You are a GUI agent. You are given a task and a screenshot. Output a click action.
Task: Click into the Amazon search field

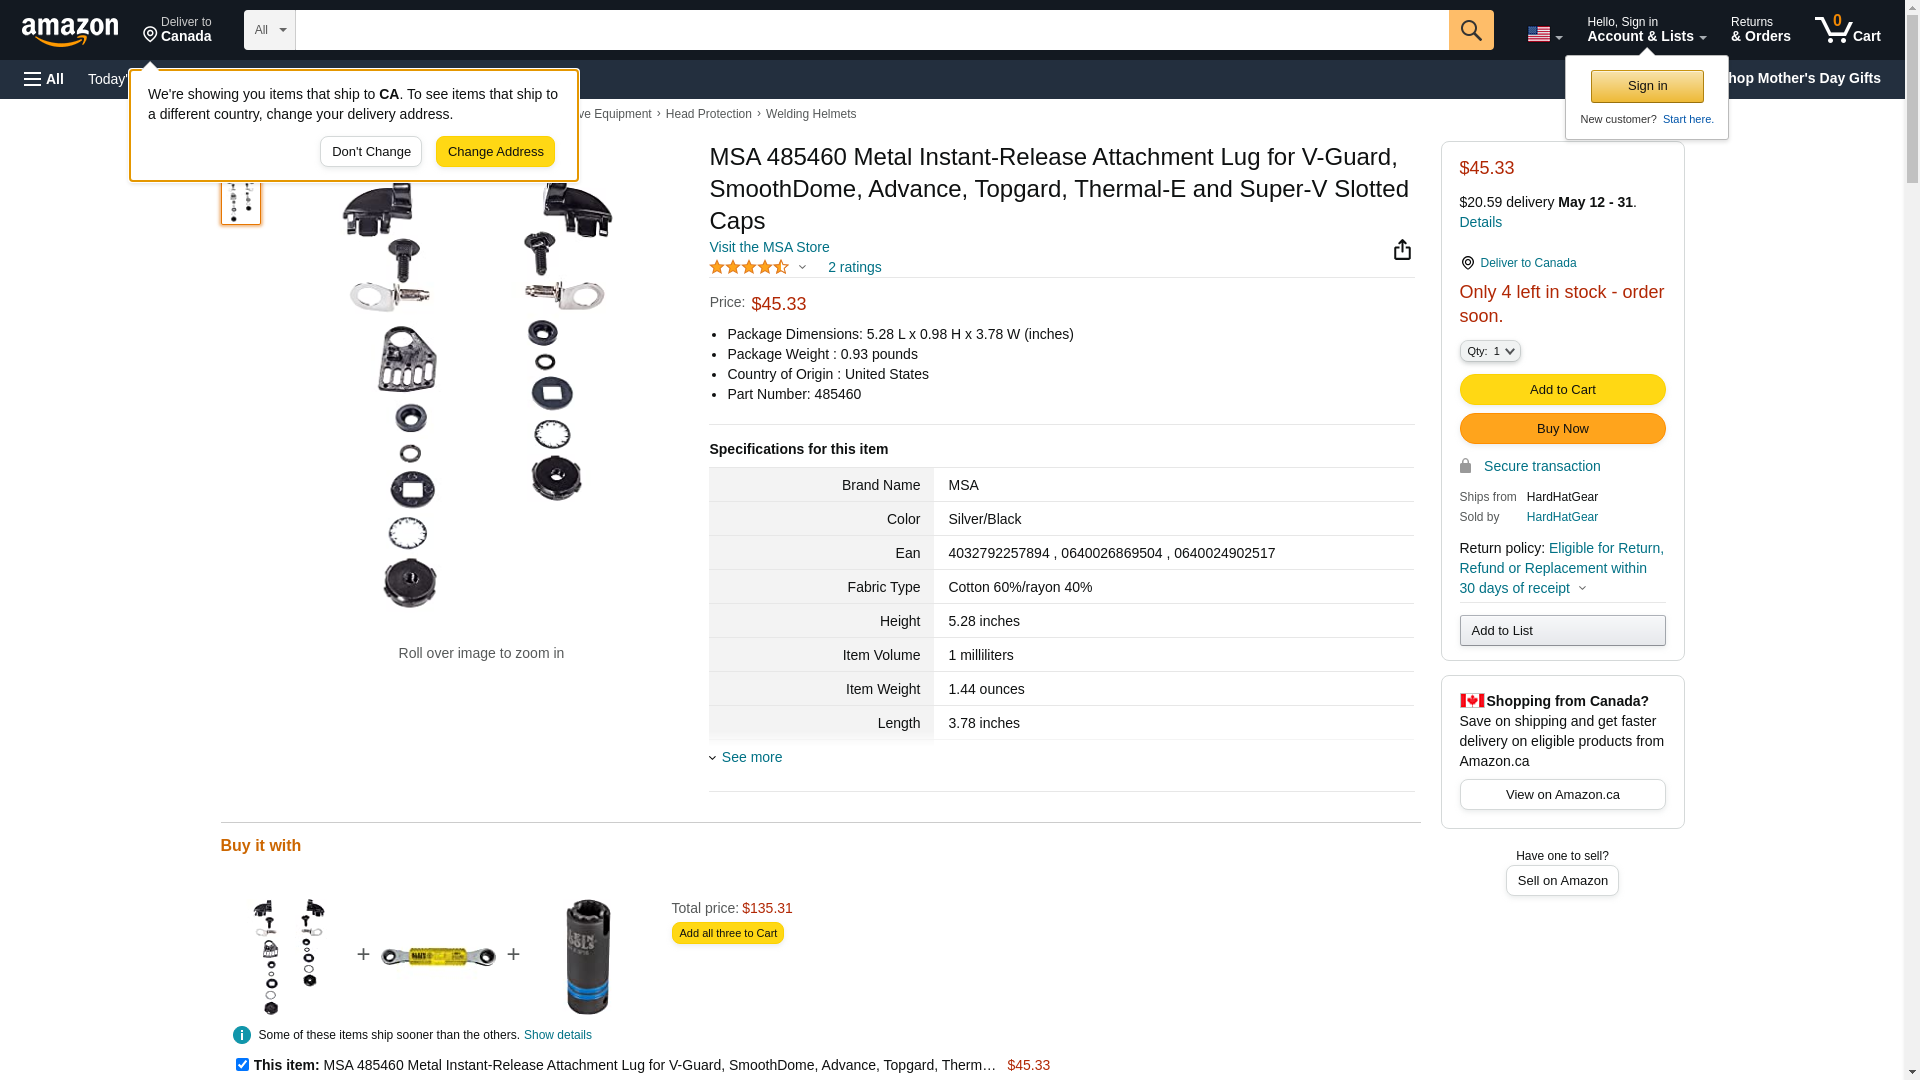tap(871, 30)
